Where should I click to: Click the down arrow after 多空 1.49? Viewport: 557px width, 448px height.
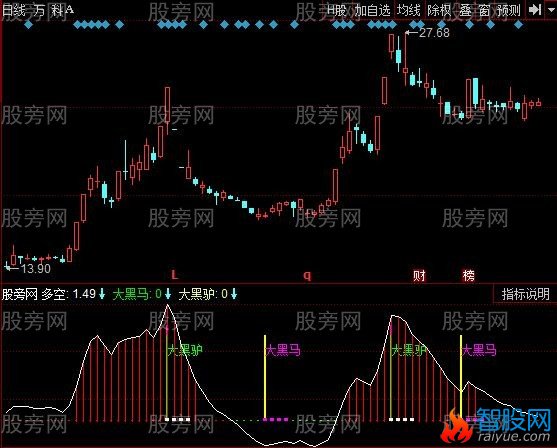pyautogui.click(x=102, y=294)
